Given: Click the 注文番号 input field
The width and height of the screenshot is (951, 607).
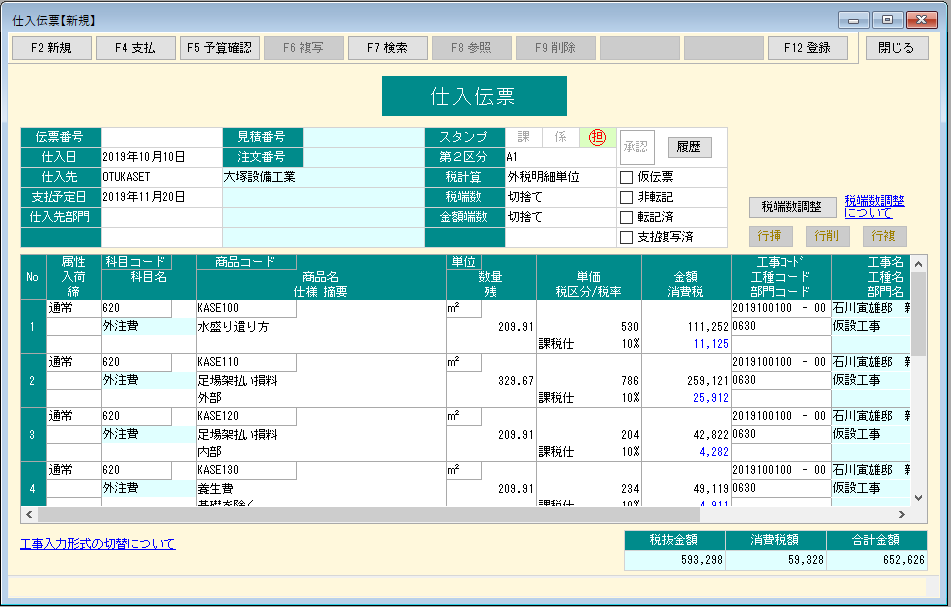Looking at the screenshot, I should 363,157.
